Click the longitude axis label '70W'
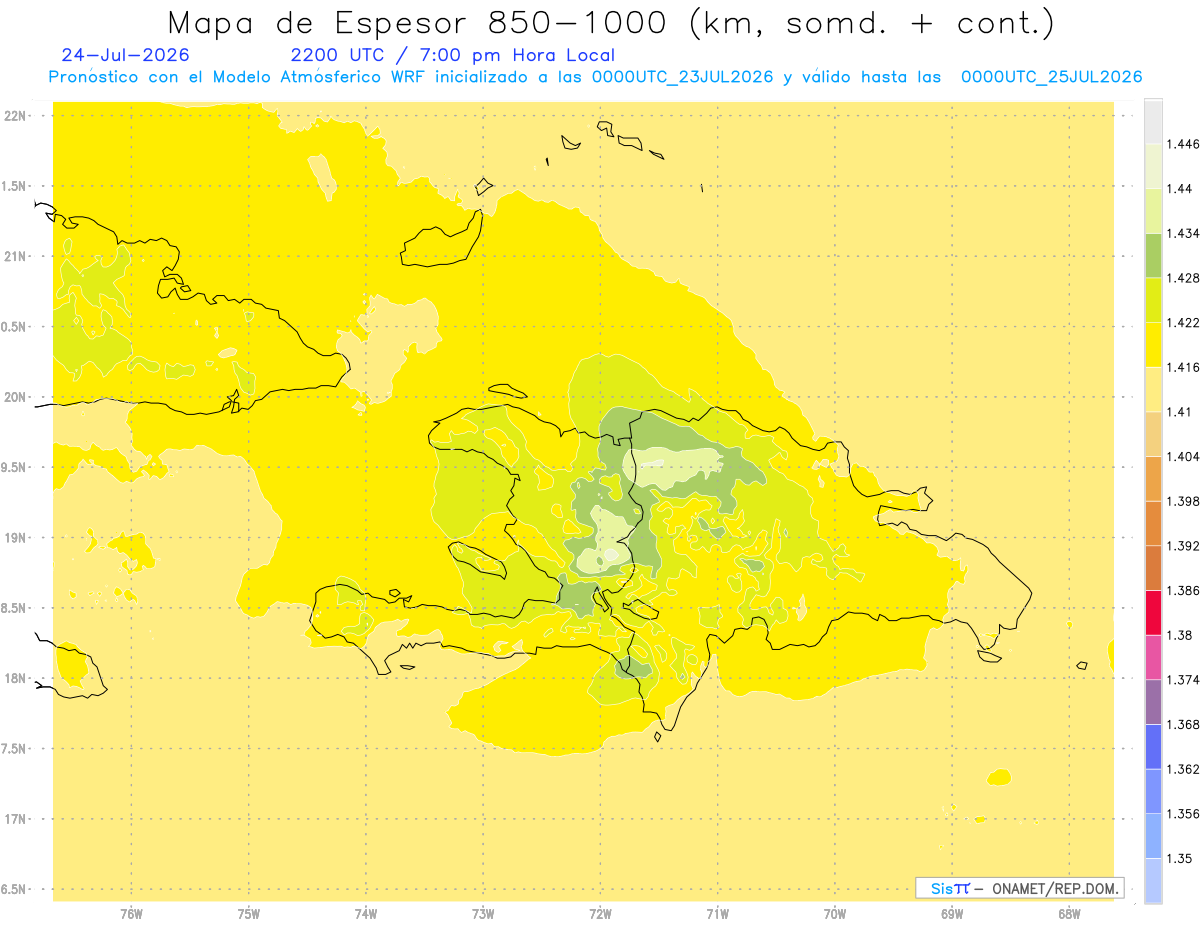The image size is (1200, 927). tap(835, 914)
